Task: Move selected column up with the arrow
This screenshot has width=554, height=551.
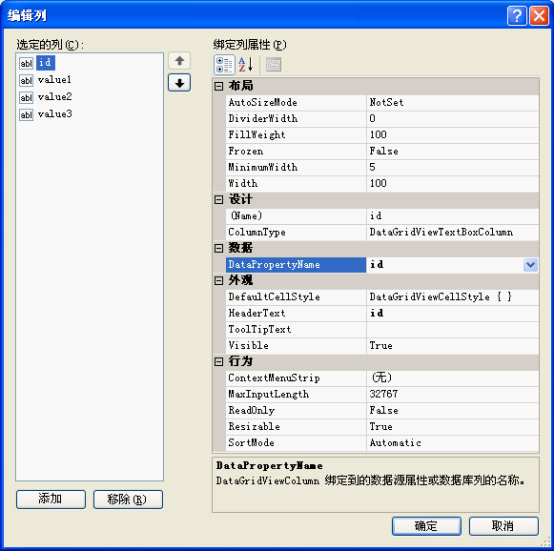Action: click(x=179, y=61)
